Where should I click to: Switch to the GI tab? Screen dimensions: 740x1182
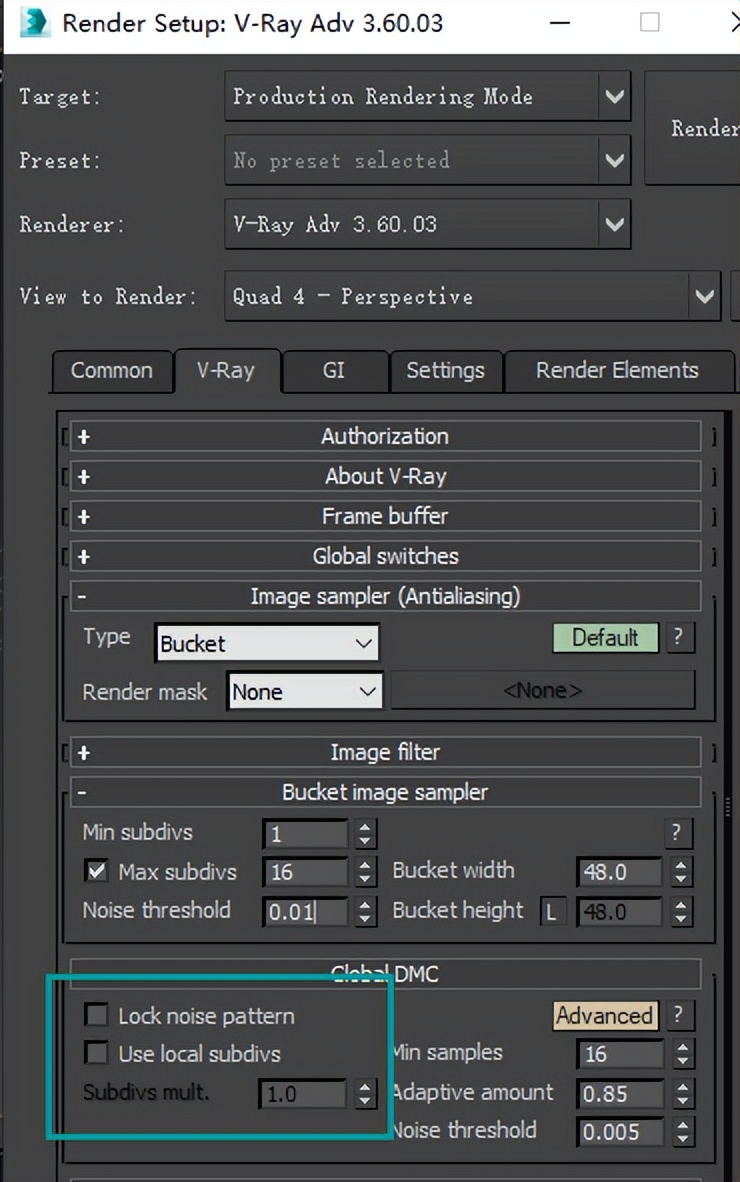334,370
